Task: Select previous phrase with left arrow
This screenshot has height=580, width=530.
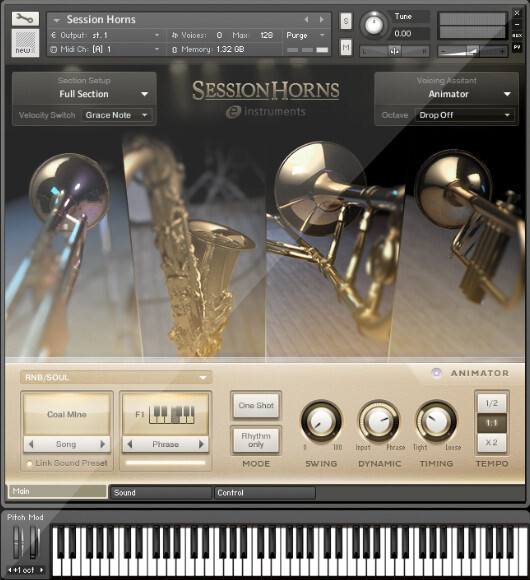Action: tap(130, 444)
